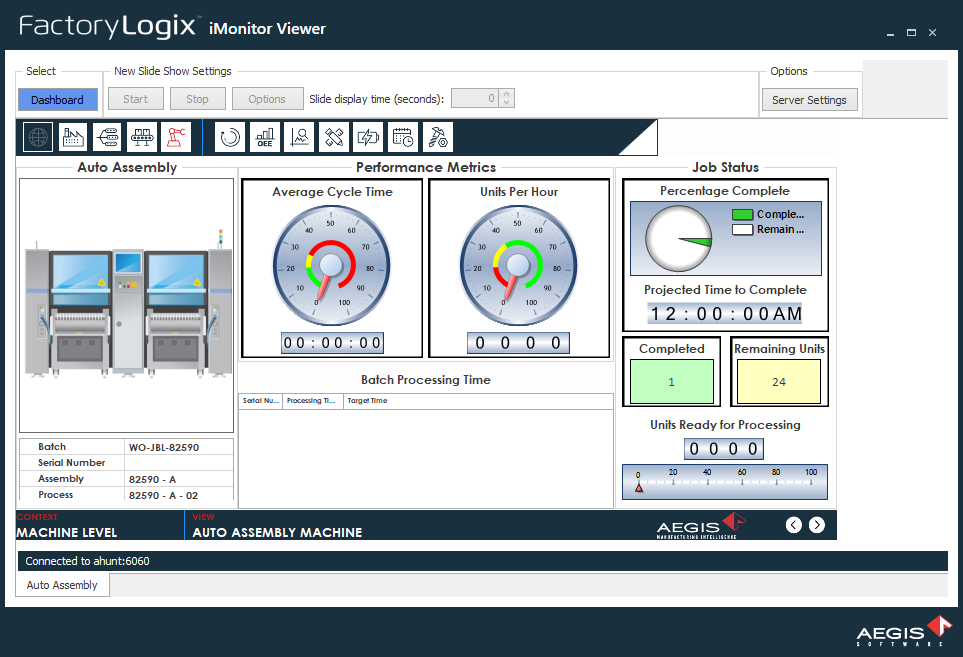The image size is (963, 657).
Task: Increase slide display time with the stepper
Action: [x=506, y=94]
